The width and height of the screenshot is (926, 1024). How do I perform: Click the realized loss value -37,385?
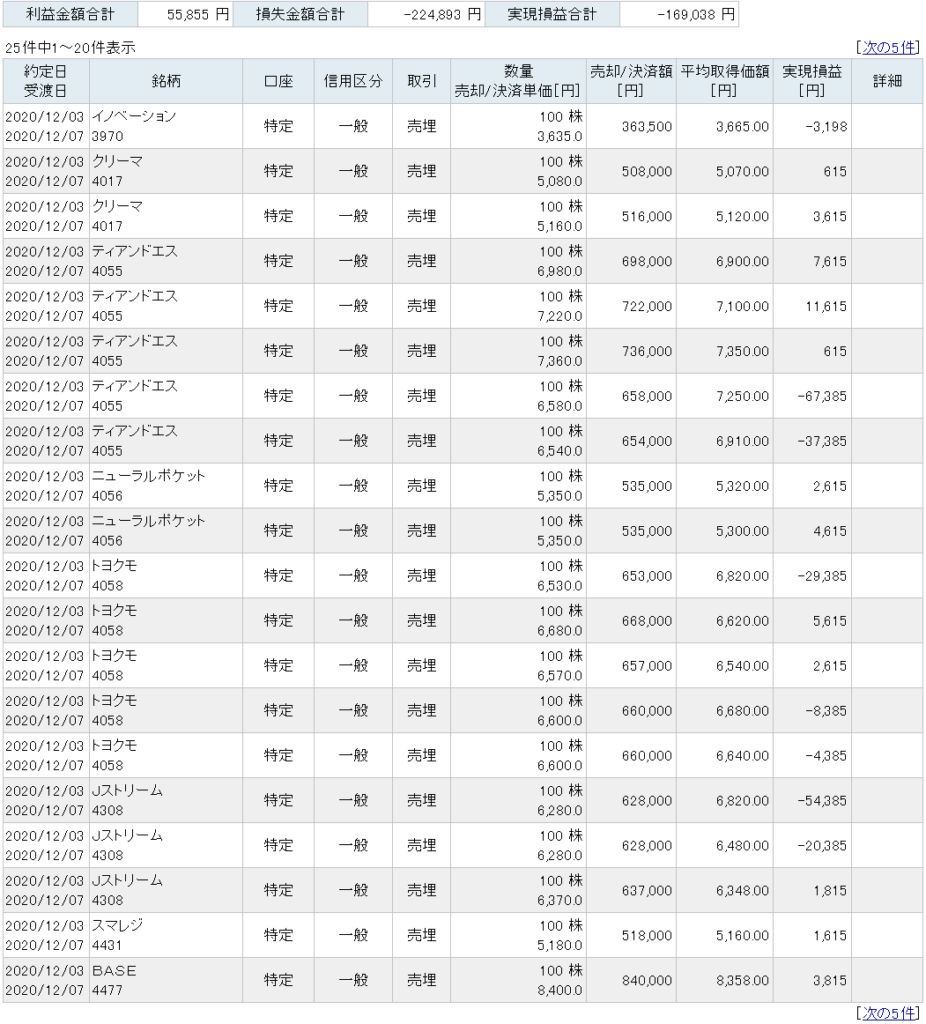point(822,441)
